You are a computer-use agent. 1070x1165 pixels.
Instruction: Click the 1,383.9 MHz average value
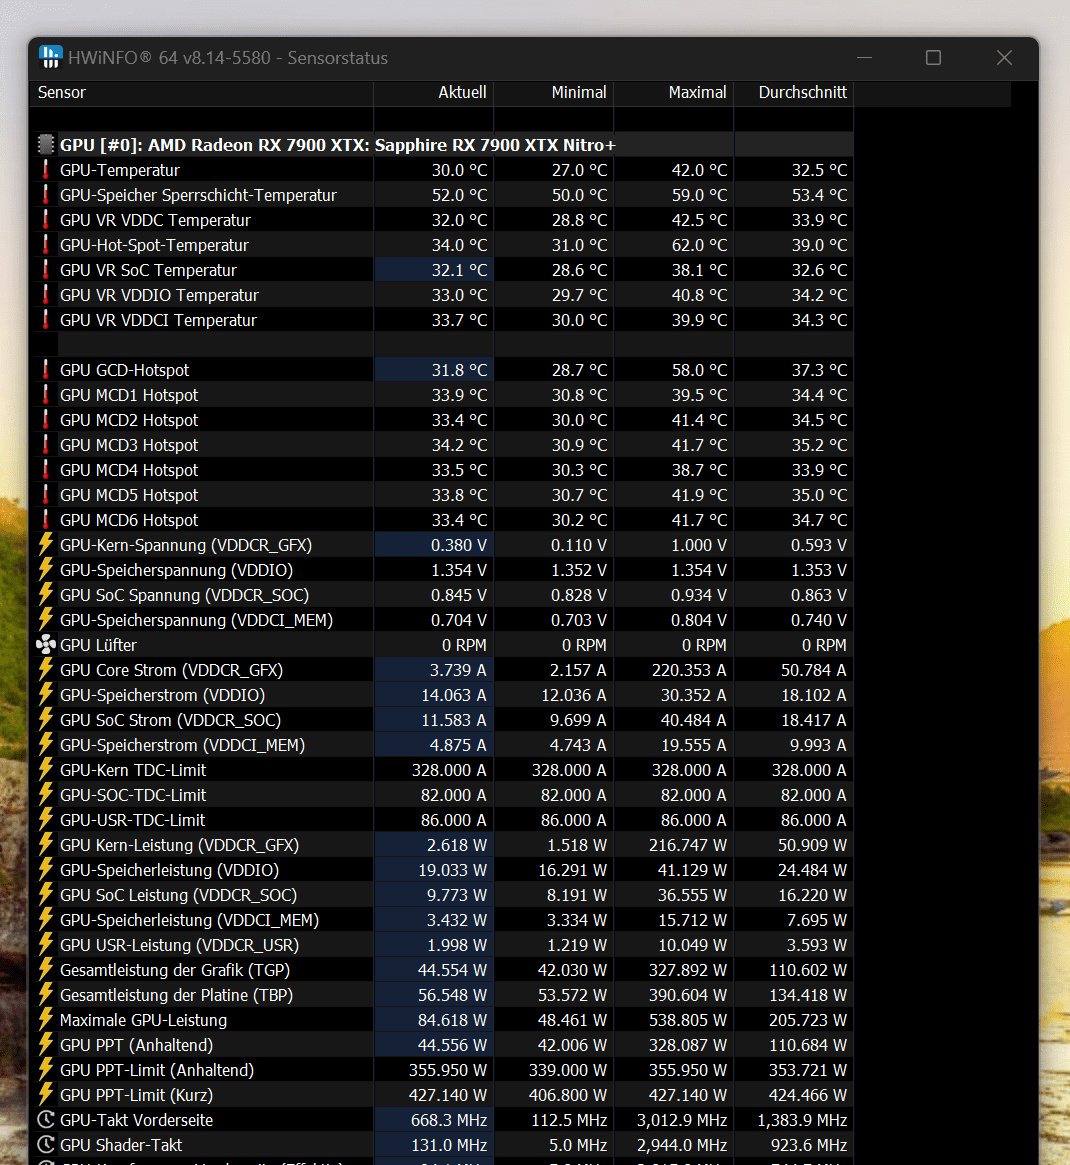pyautogui.click(x=802, y=1120)
